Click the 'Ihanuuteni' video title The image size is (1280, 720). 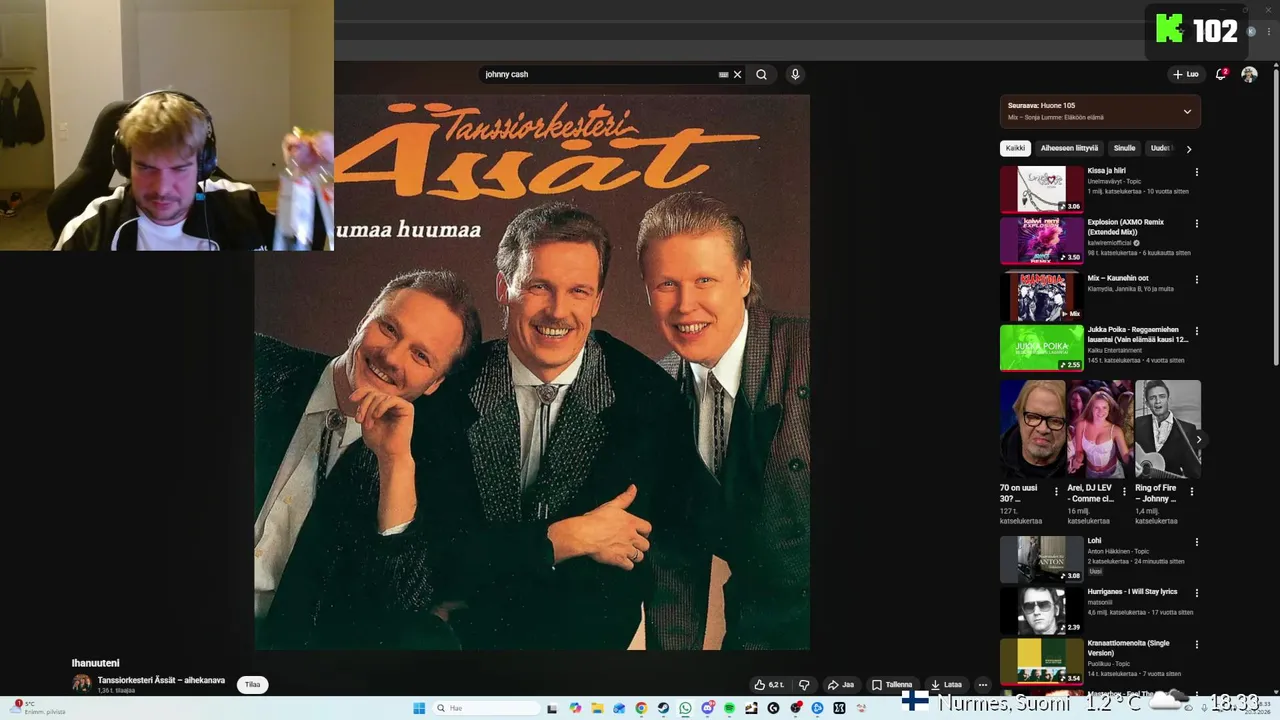pyautogui.click(x=95, y=663)
